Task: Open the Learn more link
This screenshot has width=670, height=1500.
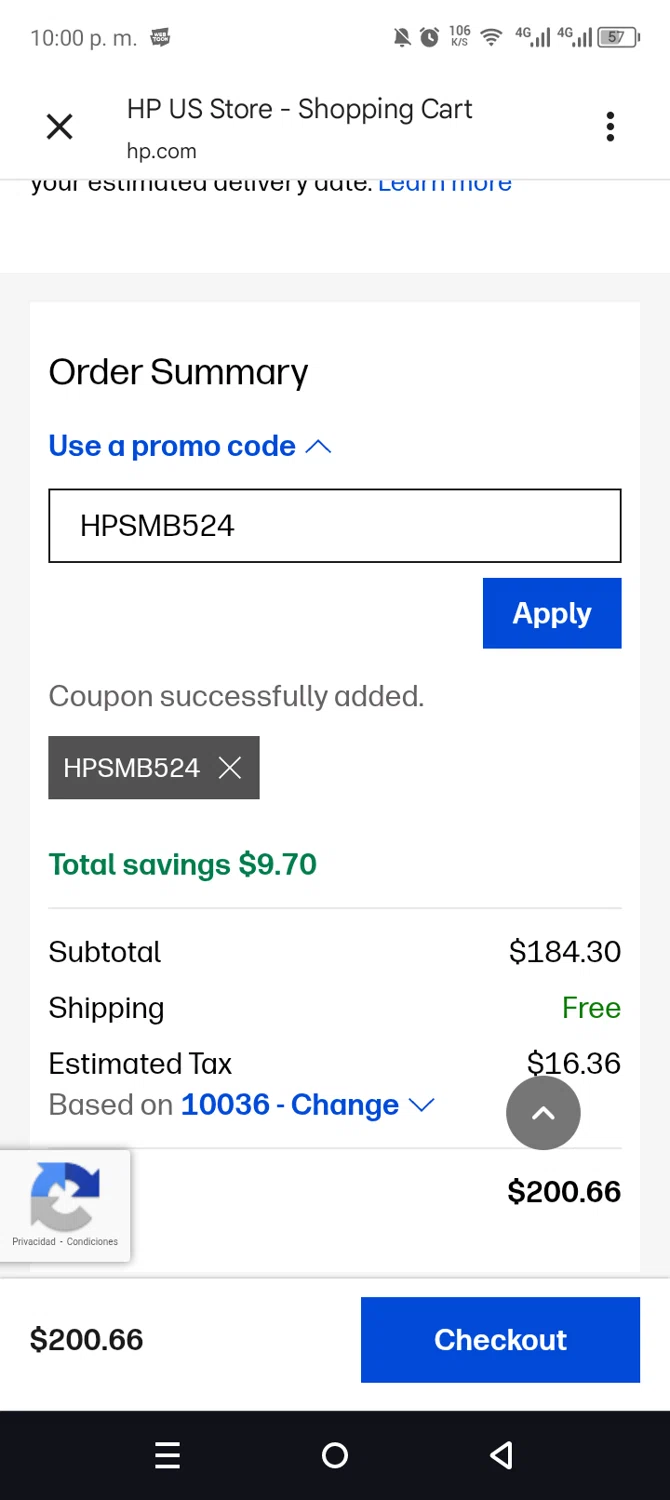Action: point(445,184)
